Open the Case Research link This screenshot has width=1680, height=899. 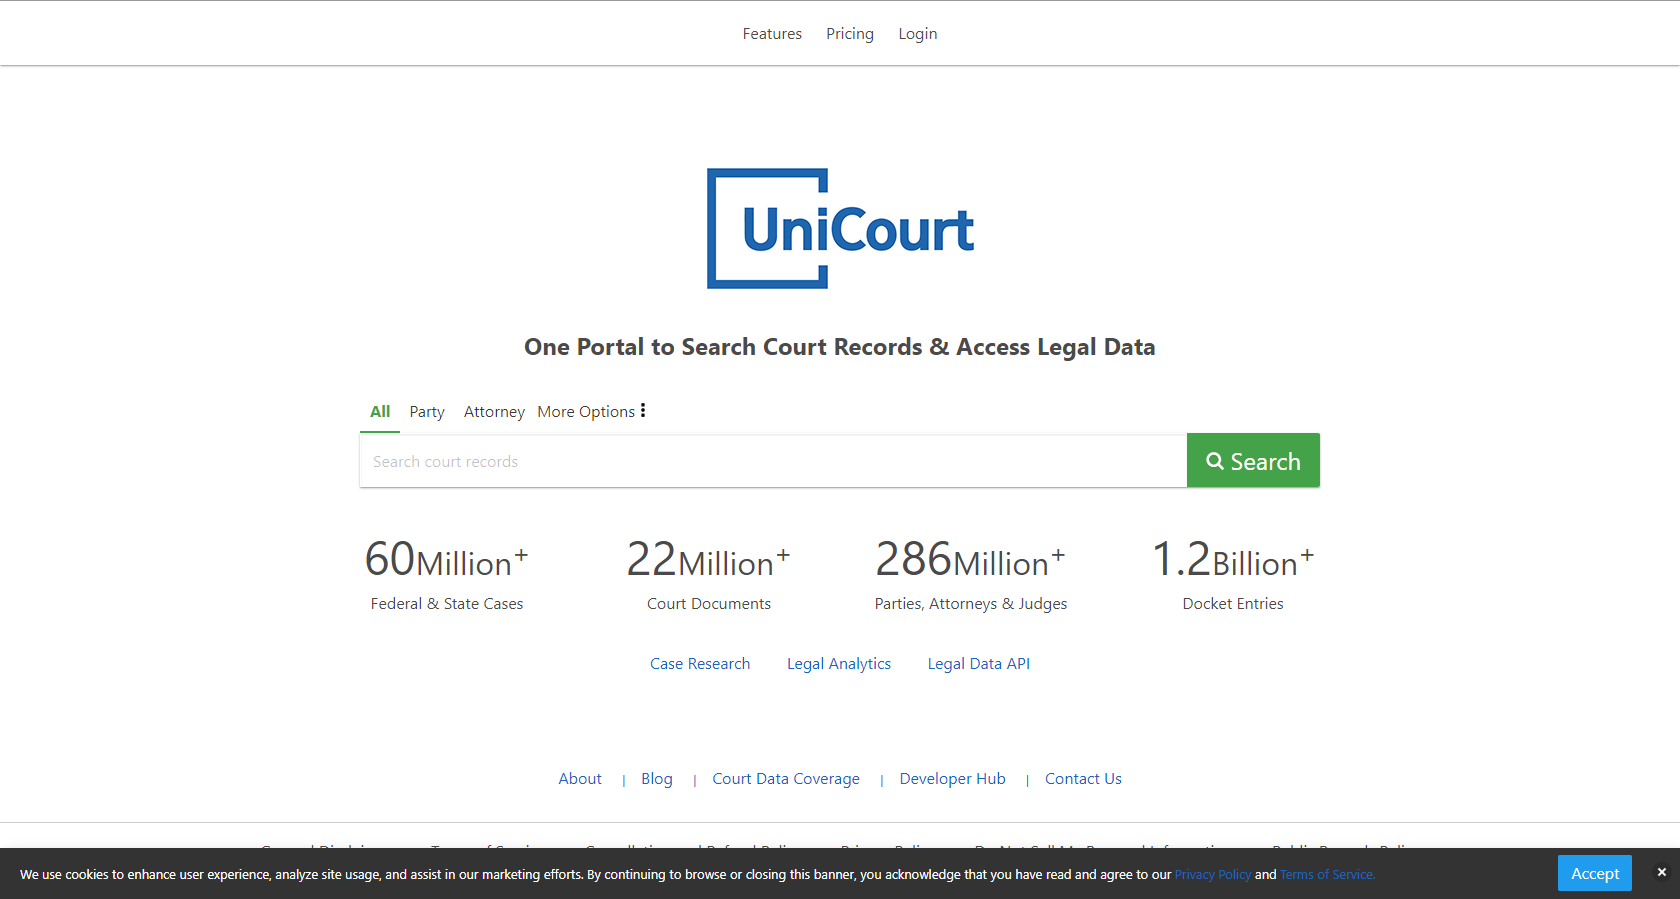[700, 664]
